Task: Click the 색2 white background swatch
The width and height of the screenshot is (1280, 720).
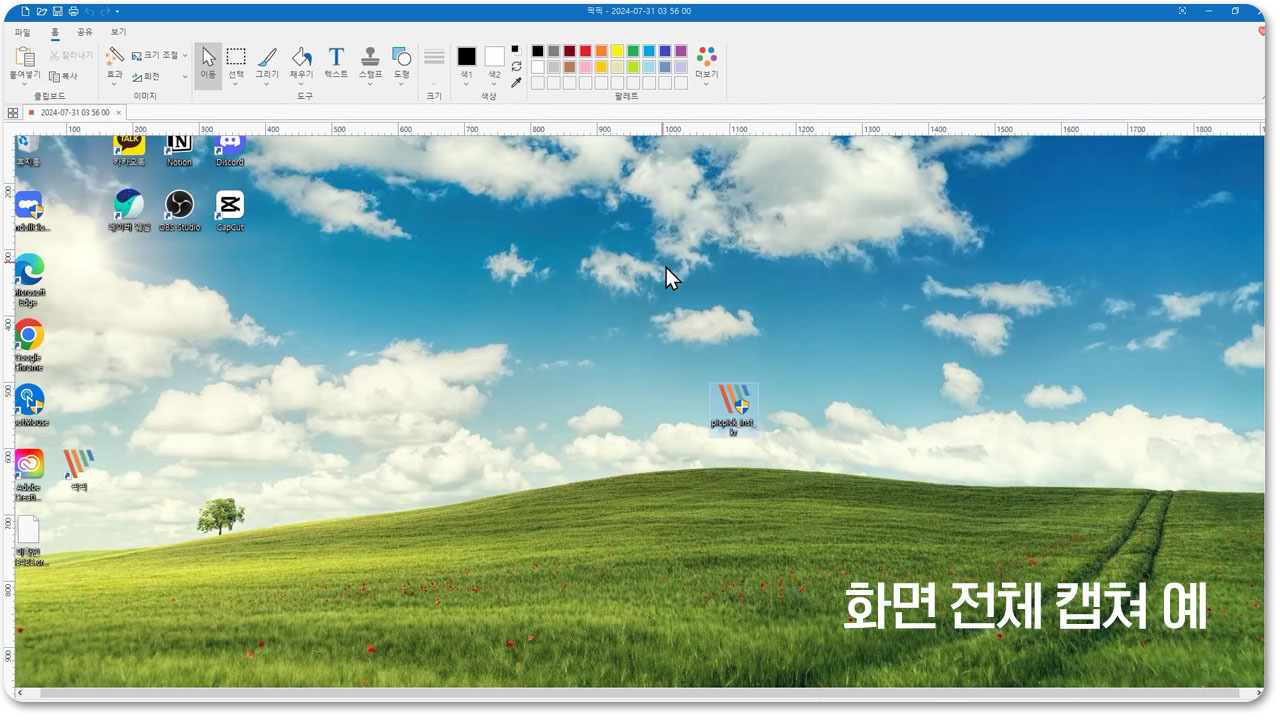Action: click(494, 56)
